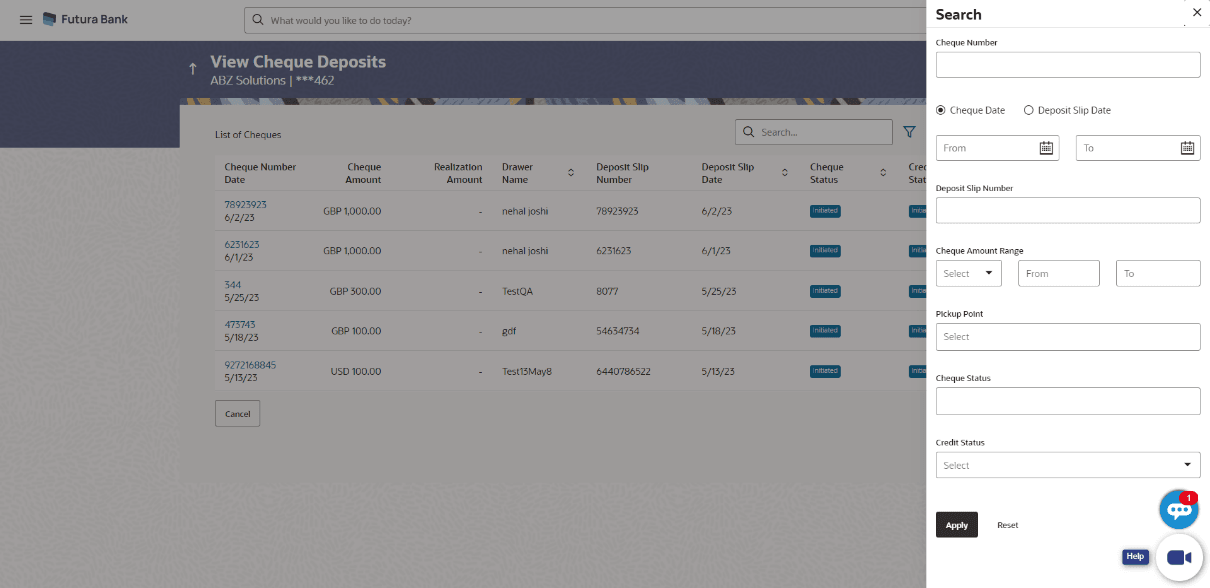
Task: Open the From date calendar picker
Action: 1046,148
